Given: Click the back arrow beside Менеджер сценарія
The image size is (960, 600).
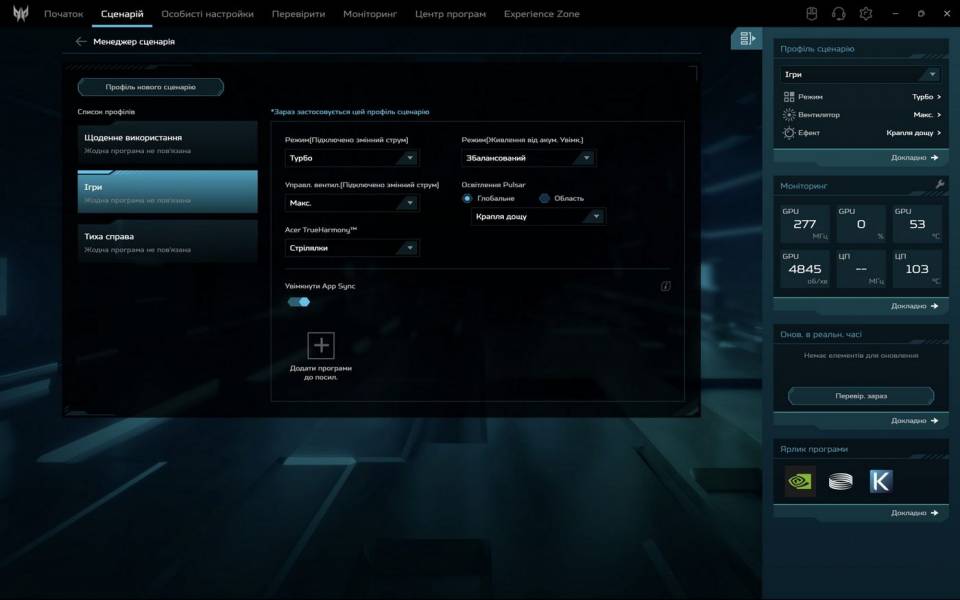Looking at the screenshot, I should coord(81,42).
